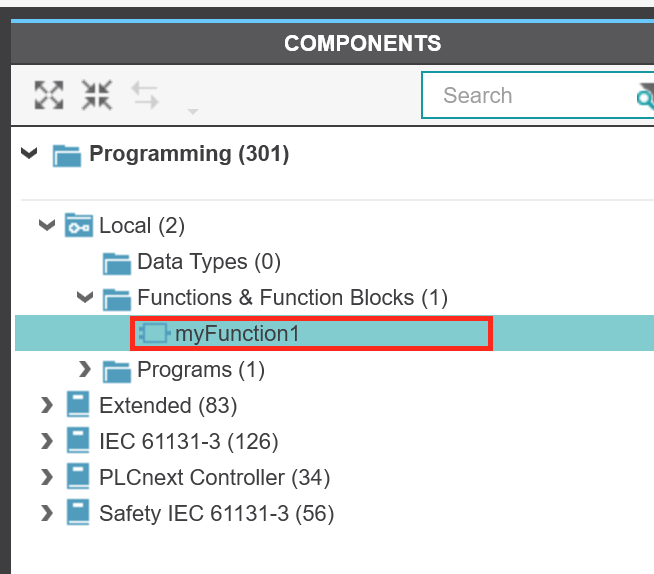Select the Local folder key icon
The height and width of the screenshot is (574, 654).
pos(79,225)
